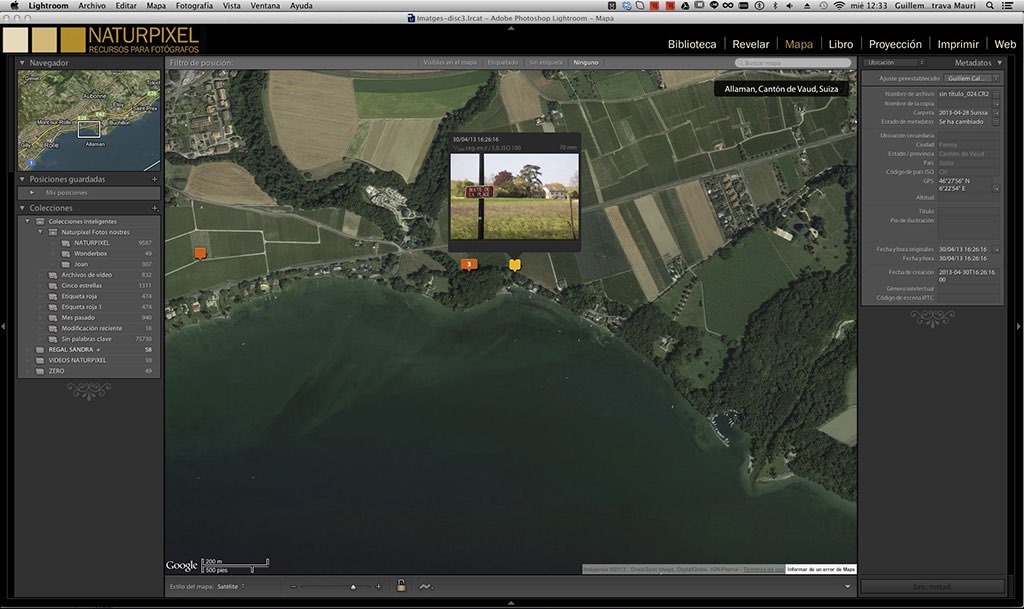Image resolution: width=1024 pixels, height=609 pixels.
Task: Open toolbar options arrow at right
Action: (848, 586)
